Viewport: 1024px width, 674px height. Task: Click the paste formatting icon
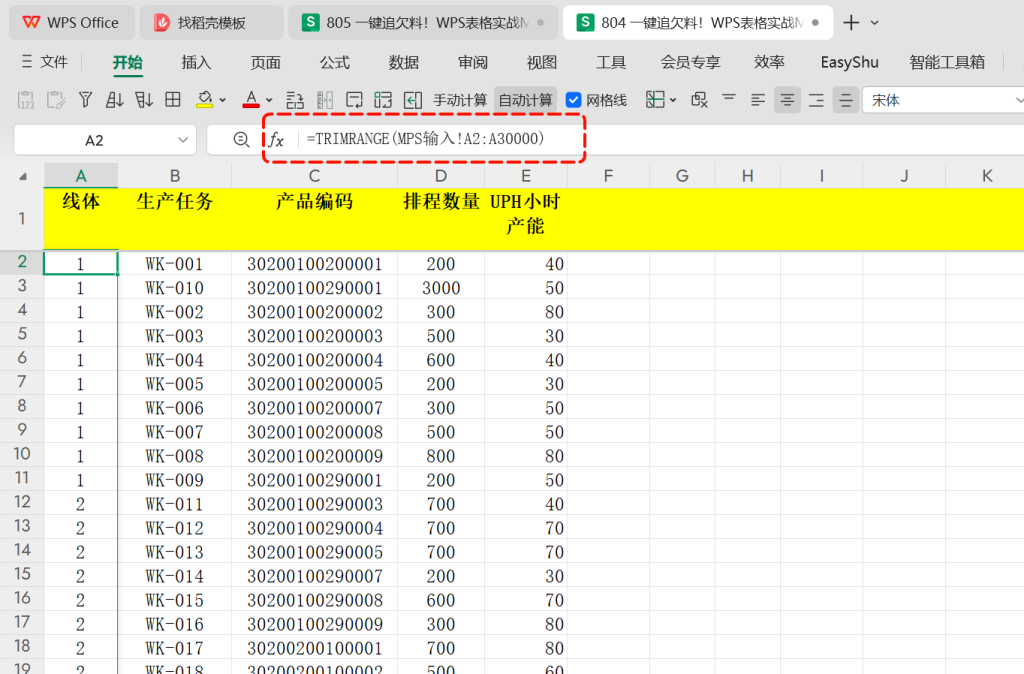[x=56, y=100]
